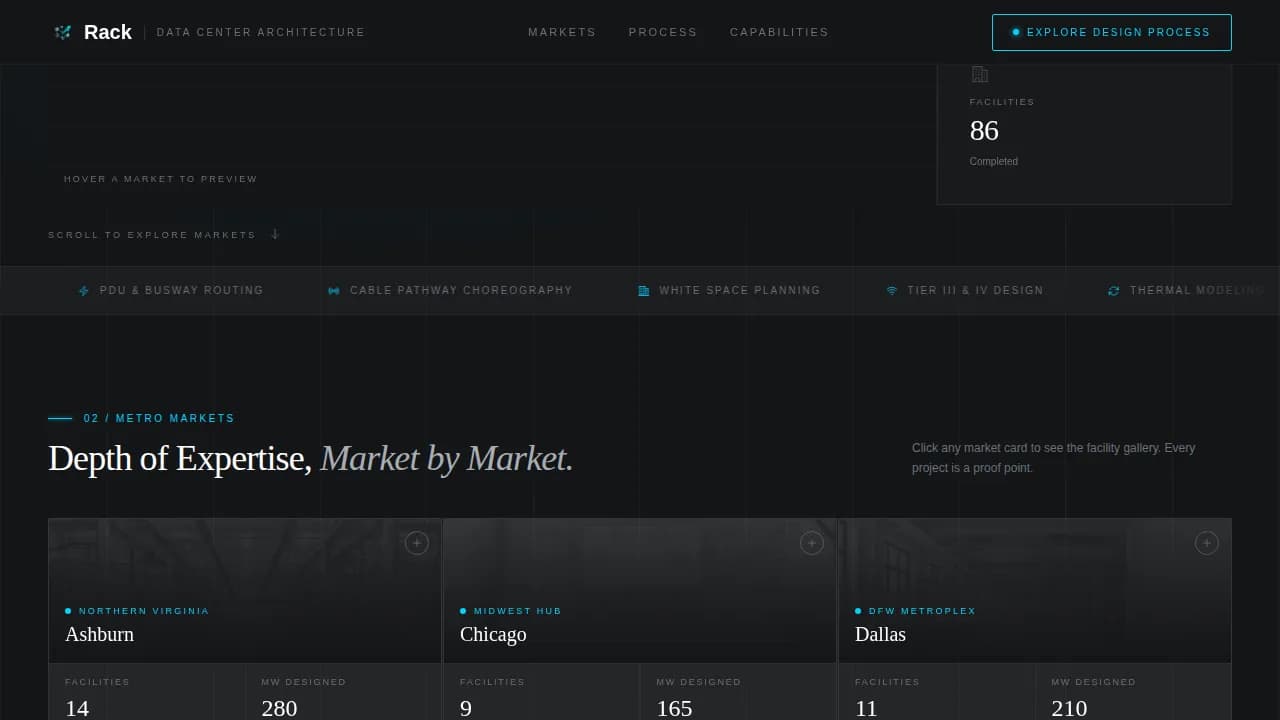Click the thermal modeling refresh icon
1280x720 pixels.
click(x=1114, y=291)
